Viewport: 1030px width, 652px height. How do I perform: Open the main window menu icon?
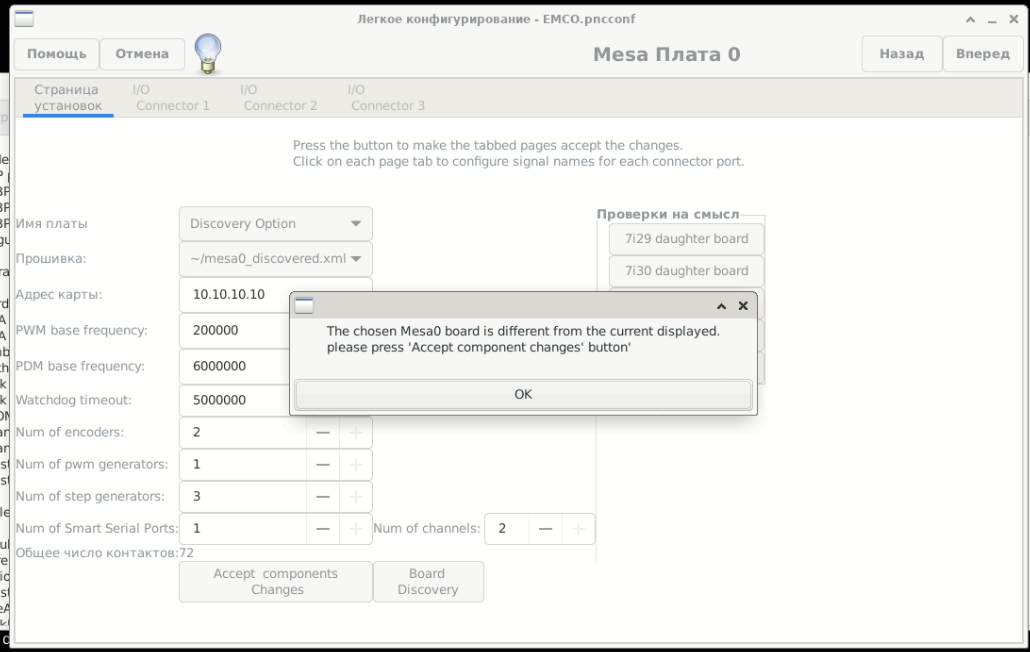[24, 19]
